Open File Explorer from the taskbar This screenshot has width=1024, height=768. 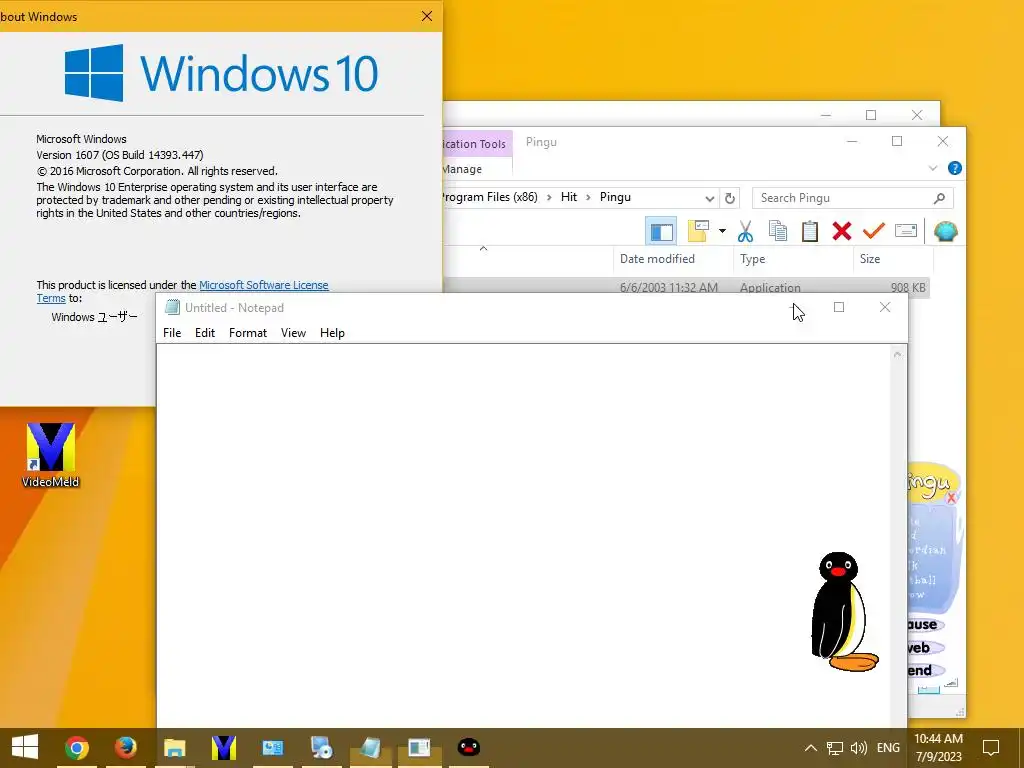(174, 748)
